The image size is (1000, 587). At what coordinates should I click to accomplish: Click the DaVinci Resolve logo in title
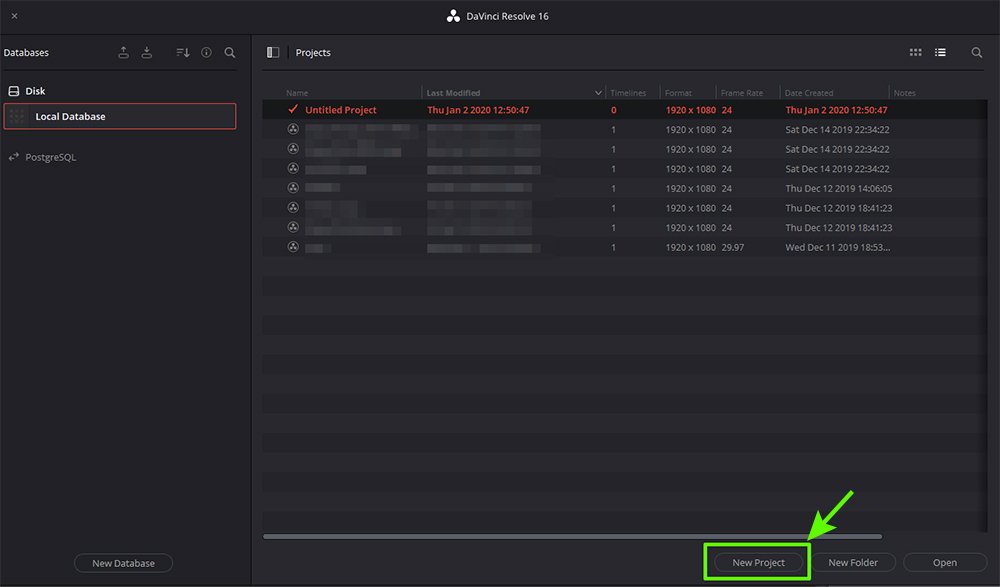point(453,17)
